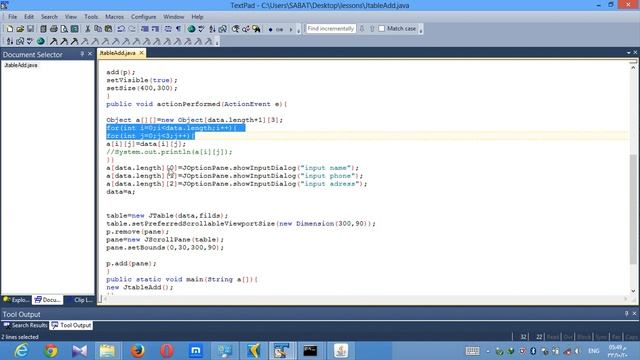
Task: Undo the last edit
Action: [x=121, y=29]
